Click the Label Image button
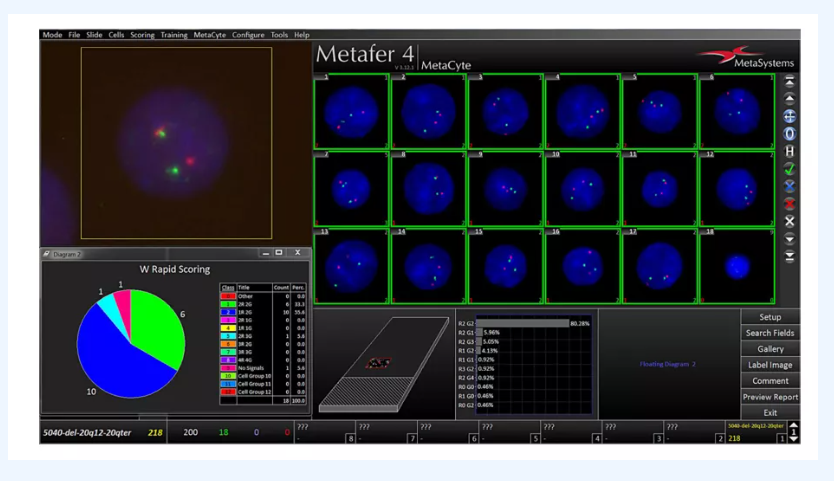 770,364
